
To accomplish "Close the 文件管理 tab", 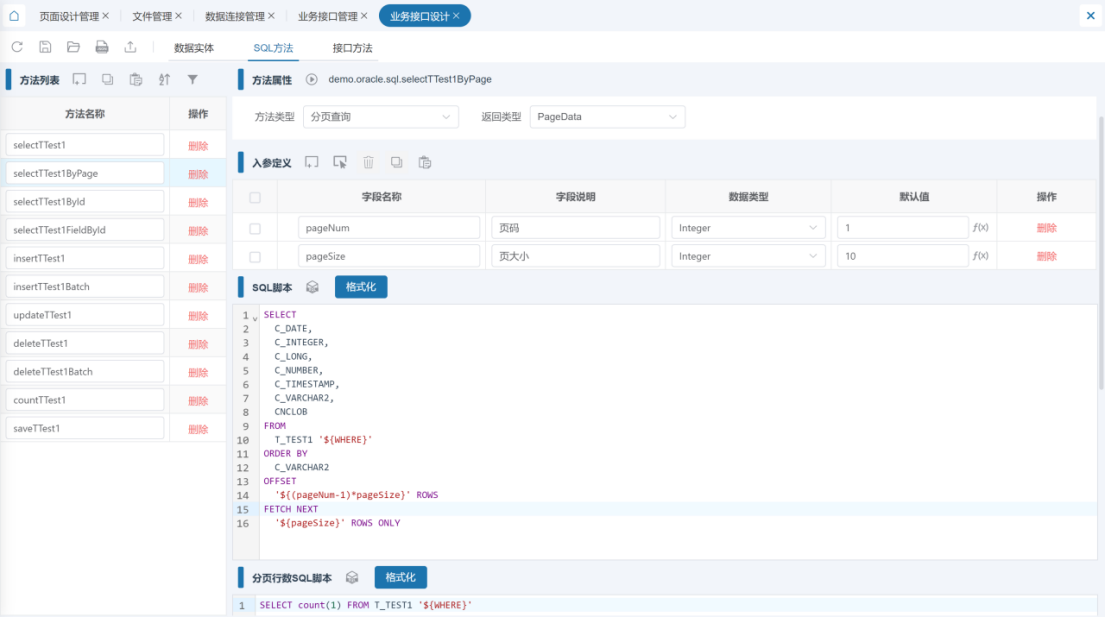I will click(x=178, y=15).
